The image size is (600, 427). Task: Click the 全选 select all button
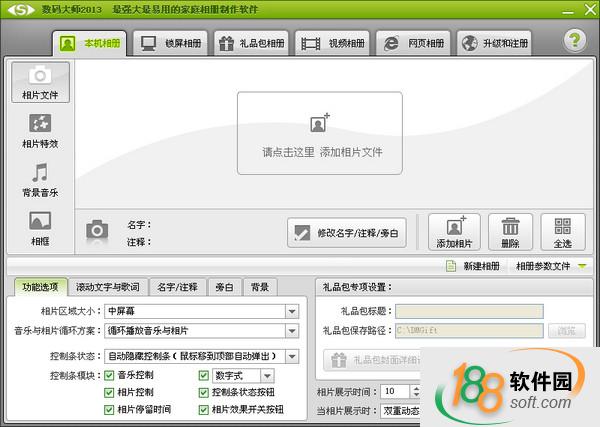(563, 231)
